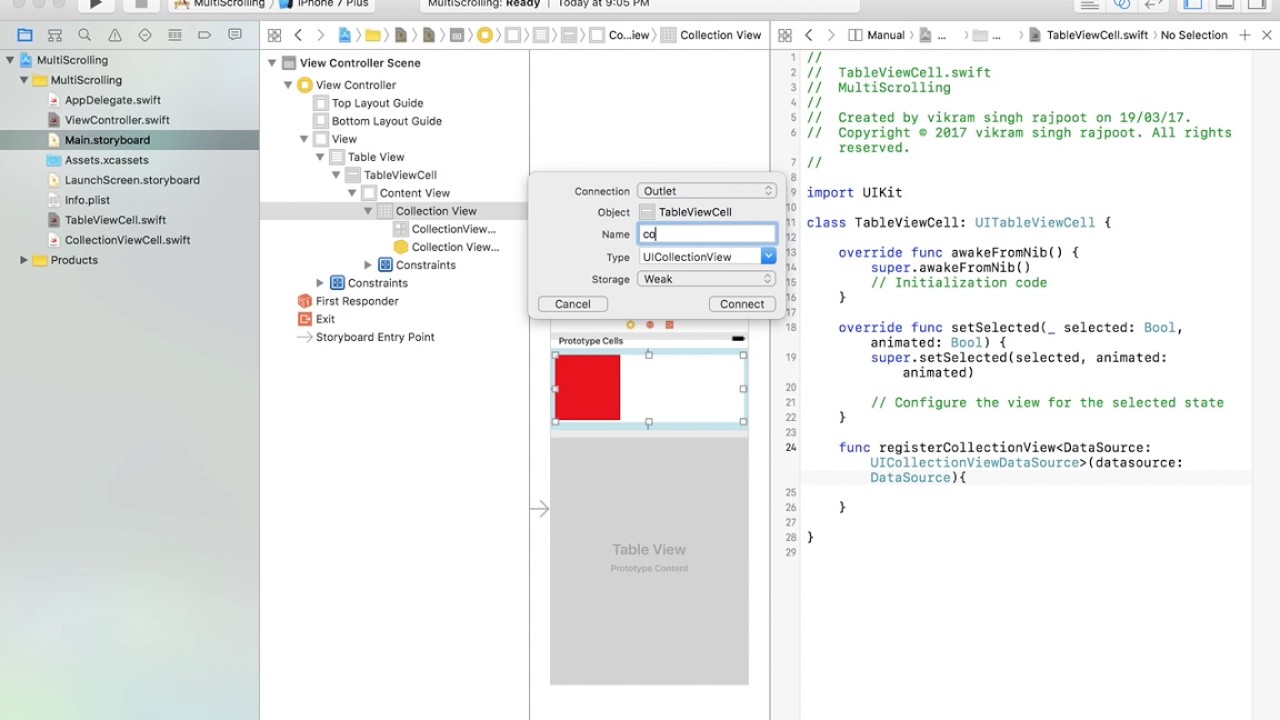Select the Assistant editor overlapping circles icon

[1122, 4]
